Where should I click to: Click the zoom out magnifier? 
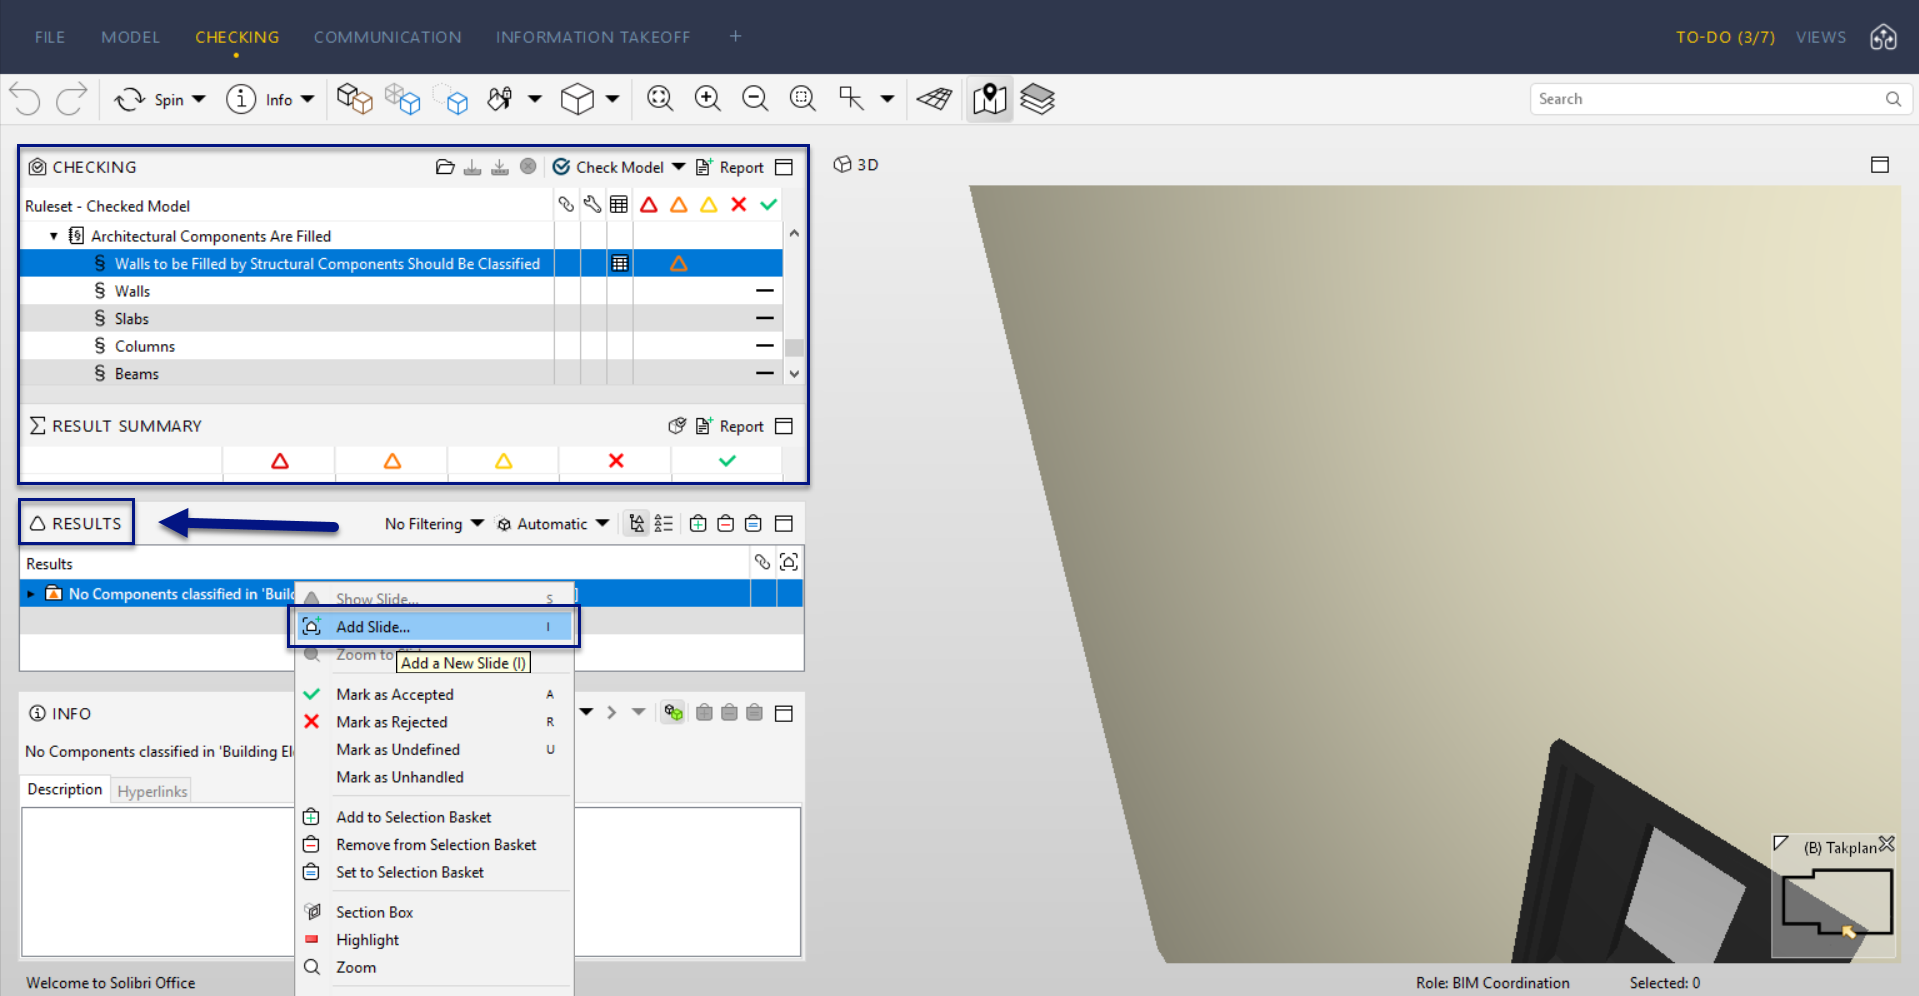coord(755,98)
